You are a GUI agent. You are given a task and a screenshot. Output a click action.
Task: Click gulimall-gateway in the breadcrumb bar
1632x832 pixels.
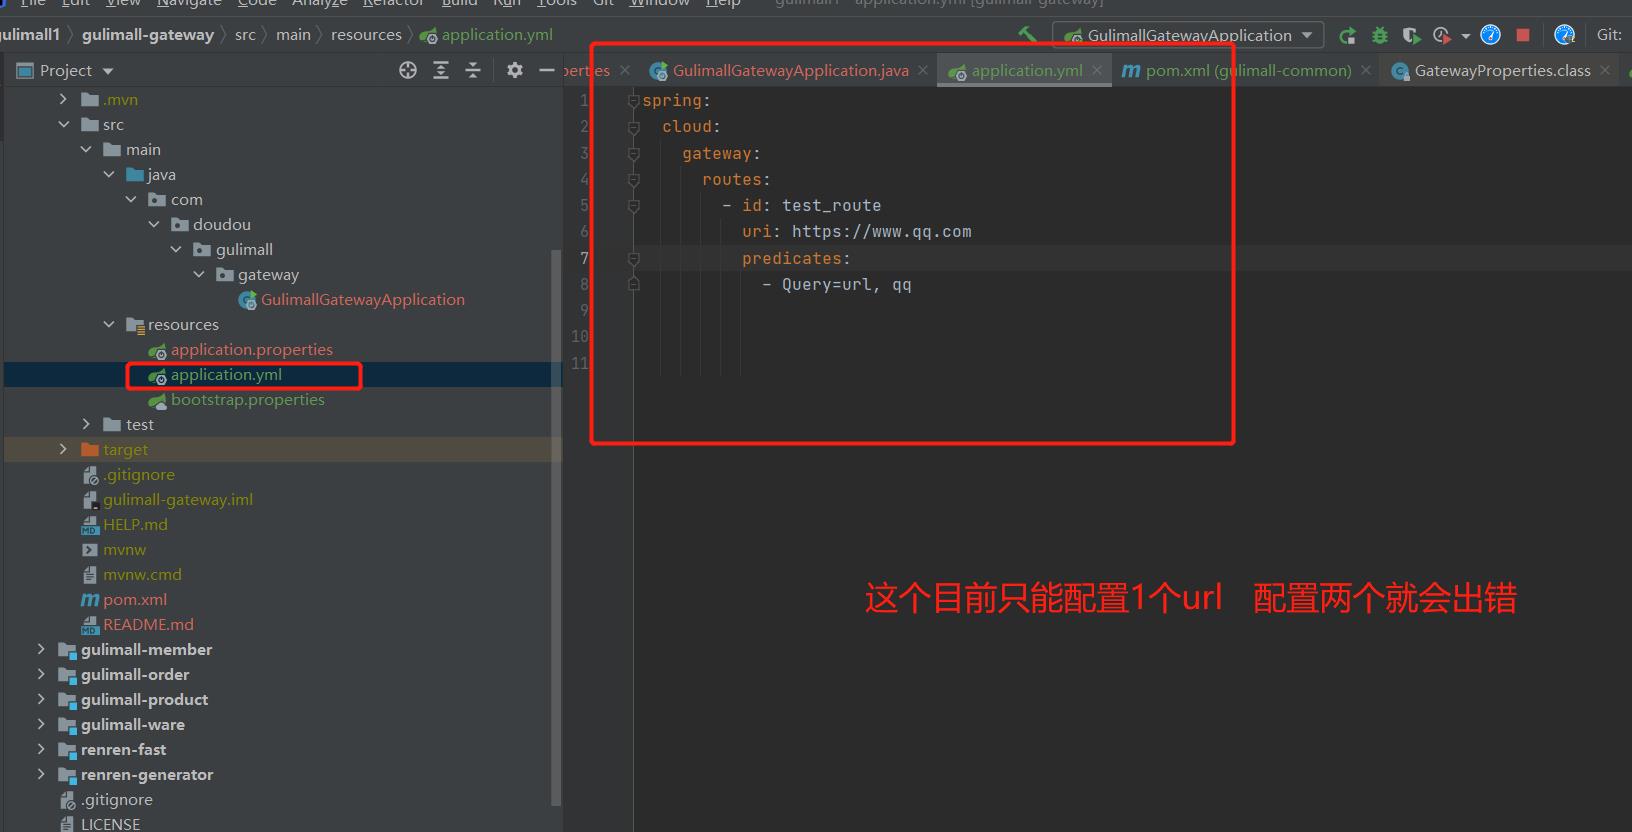148,35
